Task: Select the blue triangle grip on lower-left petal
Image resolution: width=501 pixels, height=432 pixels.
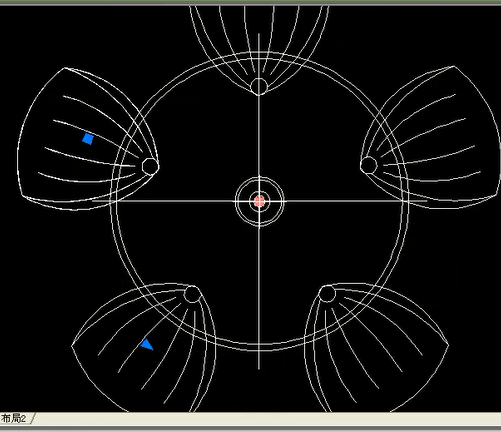Action: point(147,345)
